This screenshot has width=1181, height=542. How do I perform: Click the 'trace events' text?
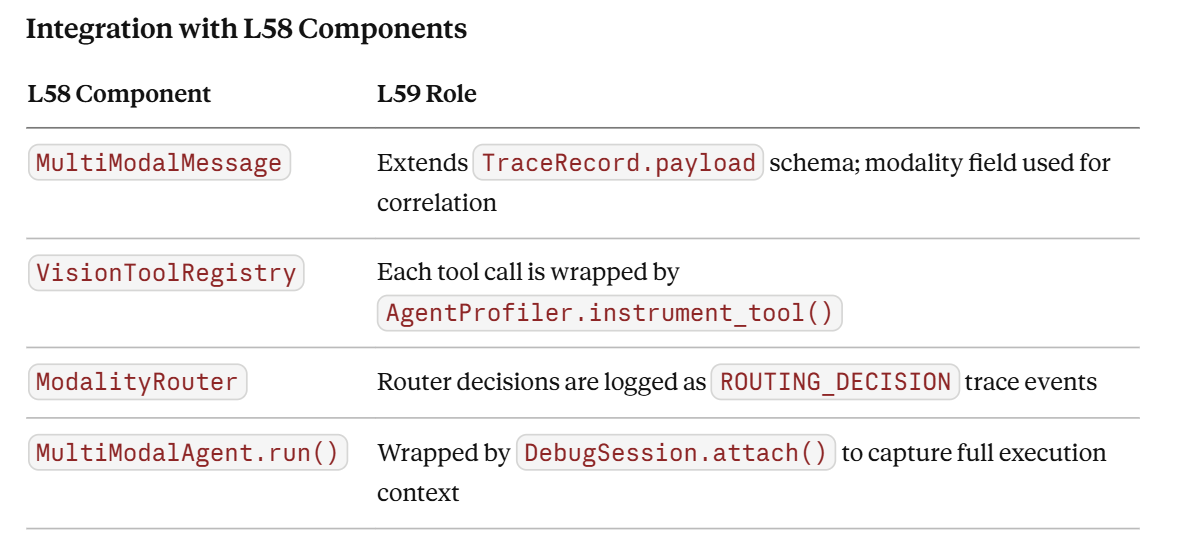1030,382
